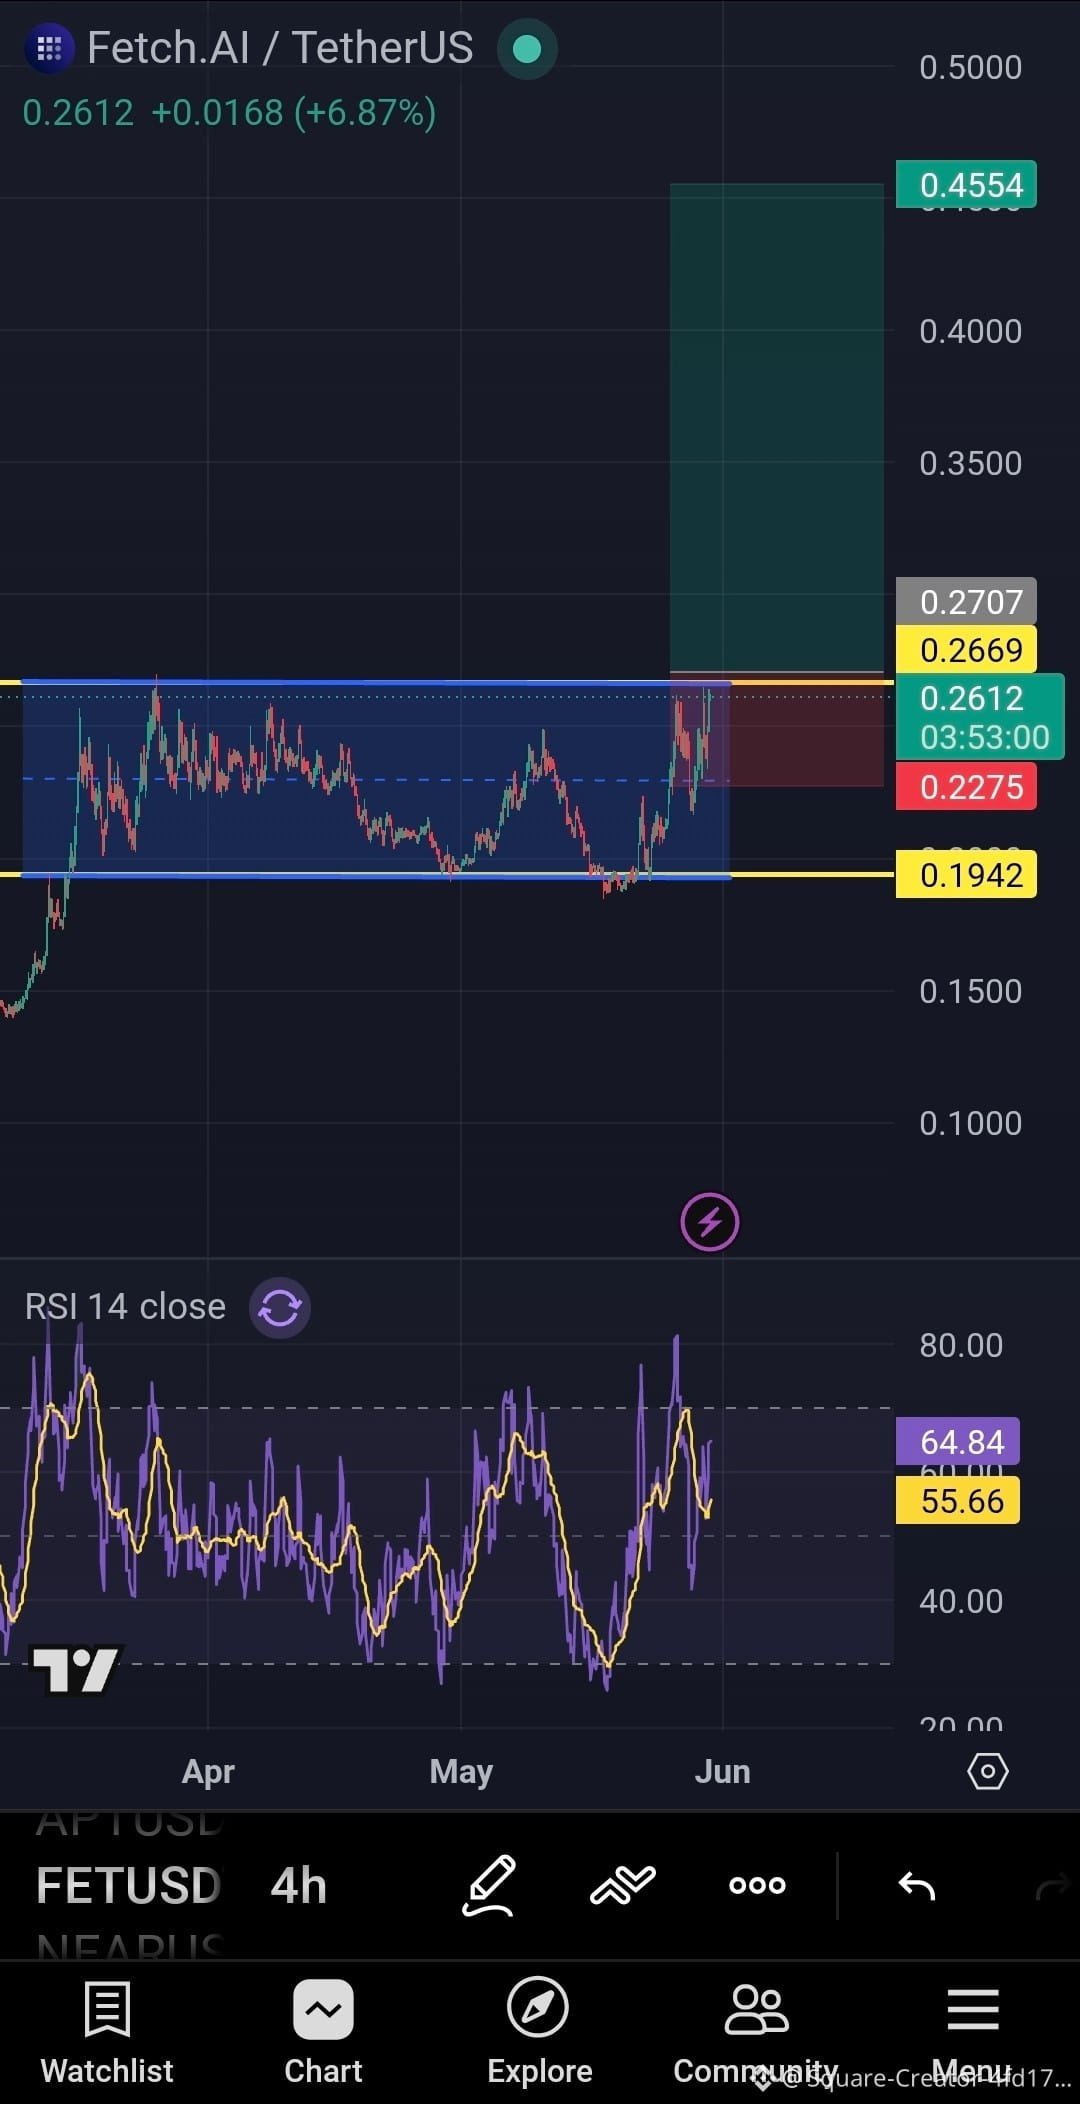Tap the 80.00 RSI axis label

pyautogui.click(x=961, y=1345)
